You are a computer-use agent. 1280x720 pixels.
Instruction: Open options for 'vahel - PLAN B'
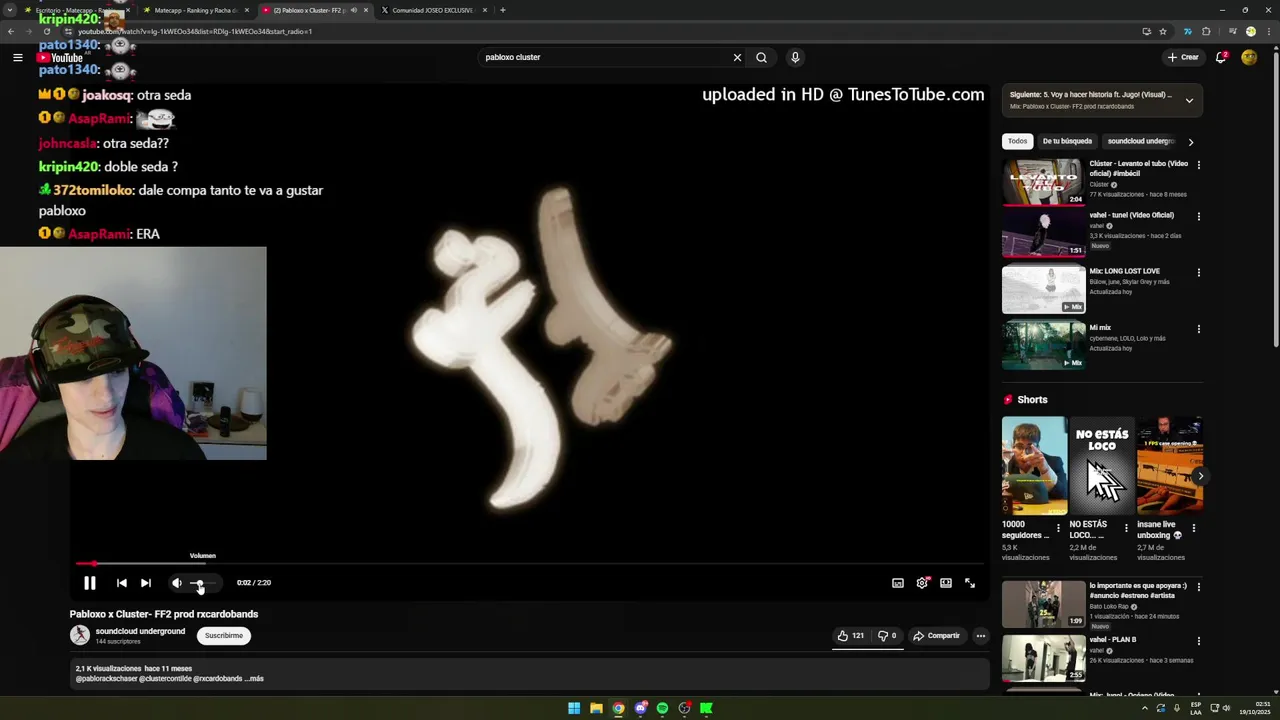coord(1198,641)
